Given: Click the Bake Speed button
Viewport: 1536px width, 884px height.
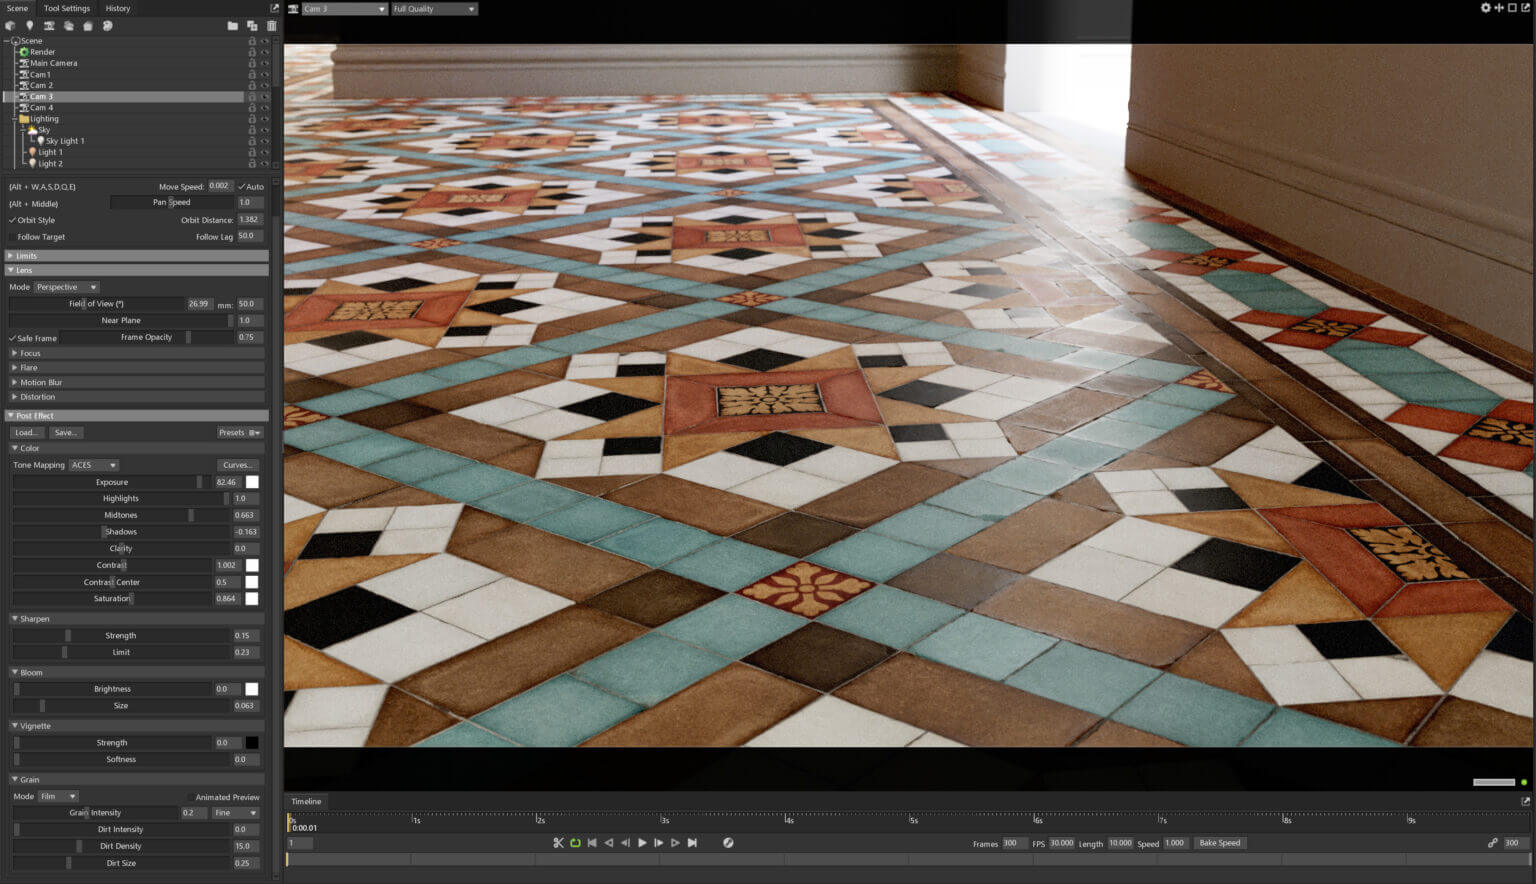Looking at the screenshot, I should point(1220,843).
